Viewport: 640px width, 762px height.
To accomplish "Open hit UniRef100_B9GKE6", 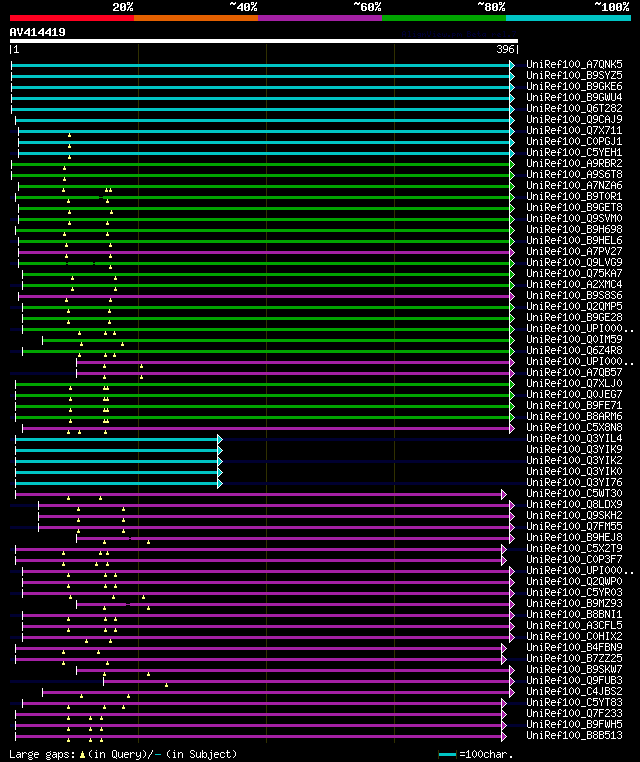I will pos(574,86).
